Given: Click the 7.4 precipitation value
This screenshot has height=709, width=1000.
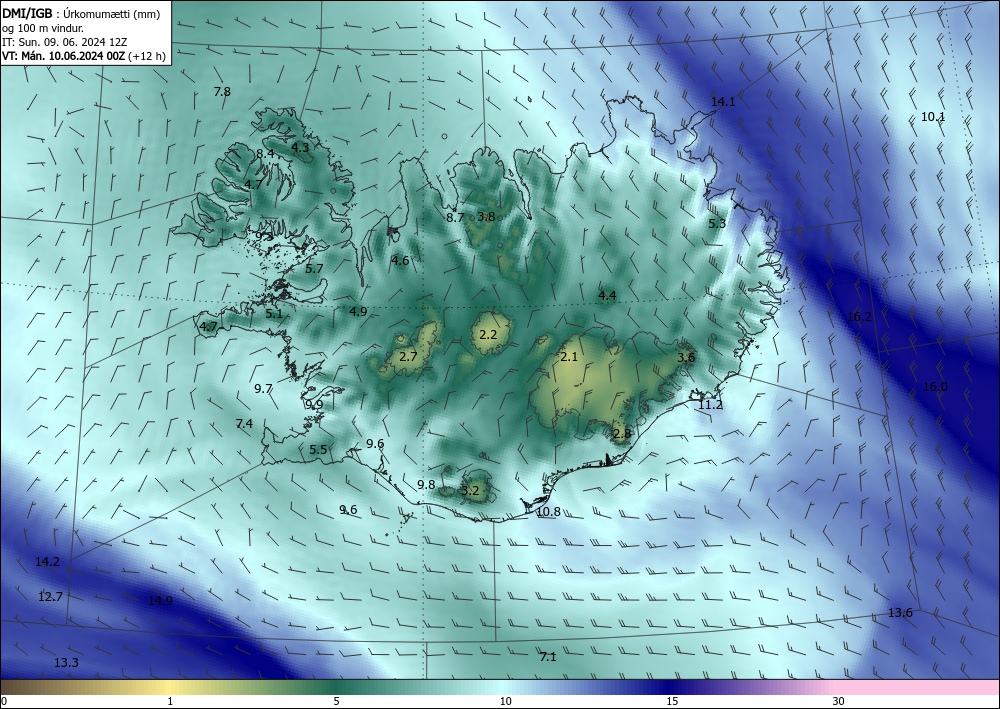Looking at the screenshot, I should pos(244,424).
